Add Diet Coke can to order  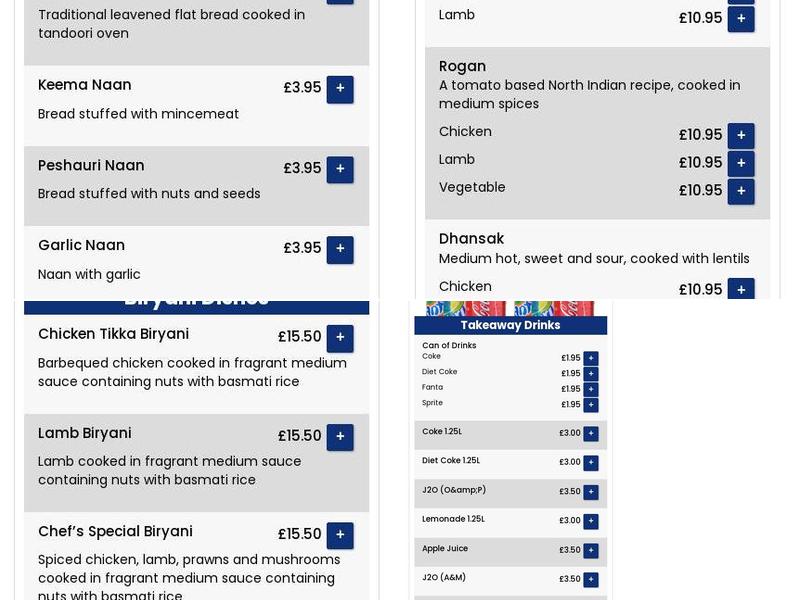click(x=590, y=373)
